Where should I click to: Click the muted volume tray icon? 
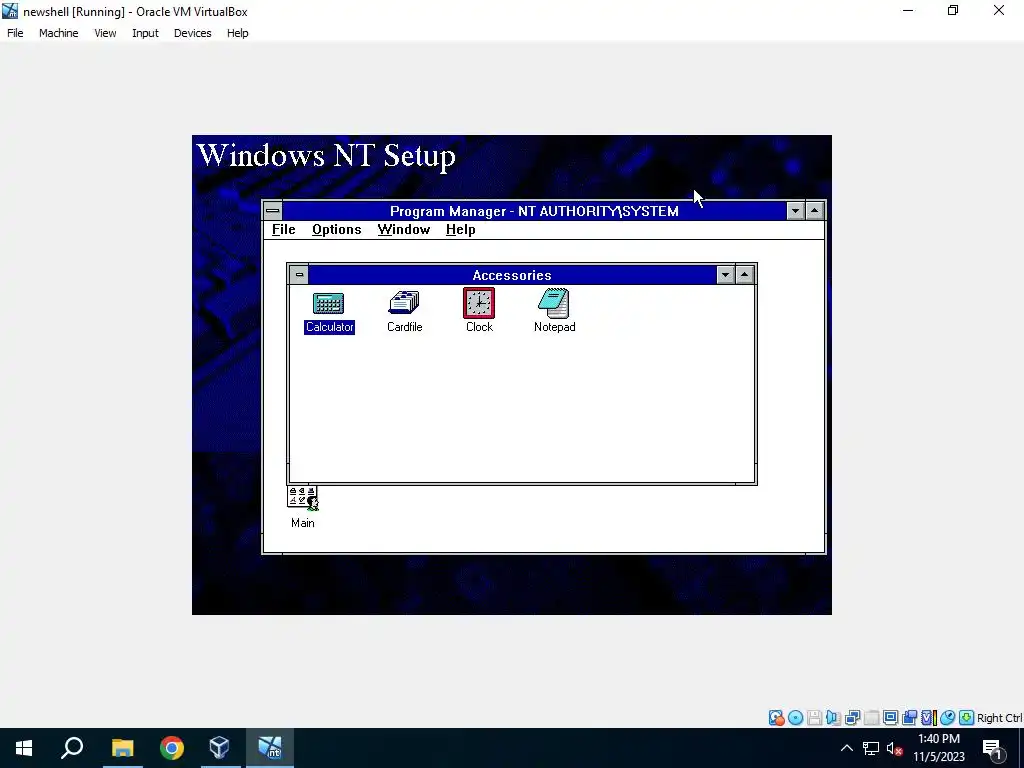895,748
